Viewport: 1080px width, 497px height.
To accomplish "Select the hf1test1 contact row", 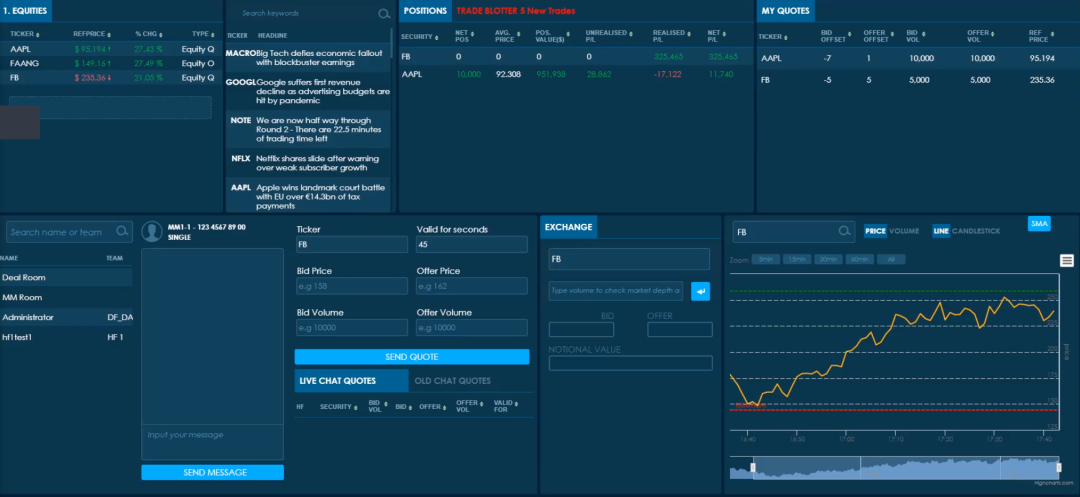I will (66, 337).
